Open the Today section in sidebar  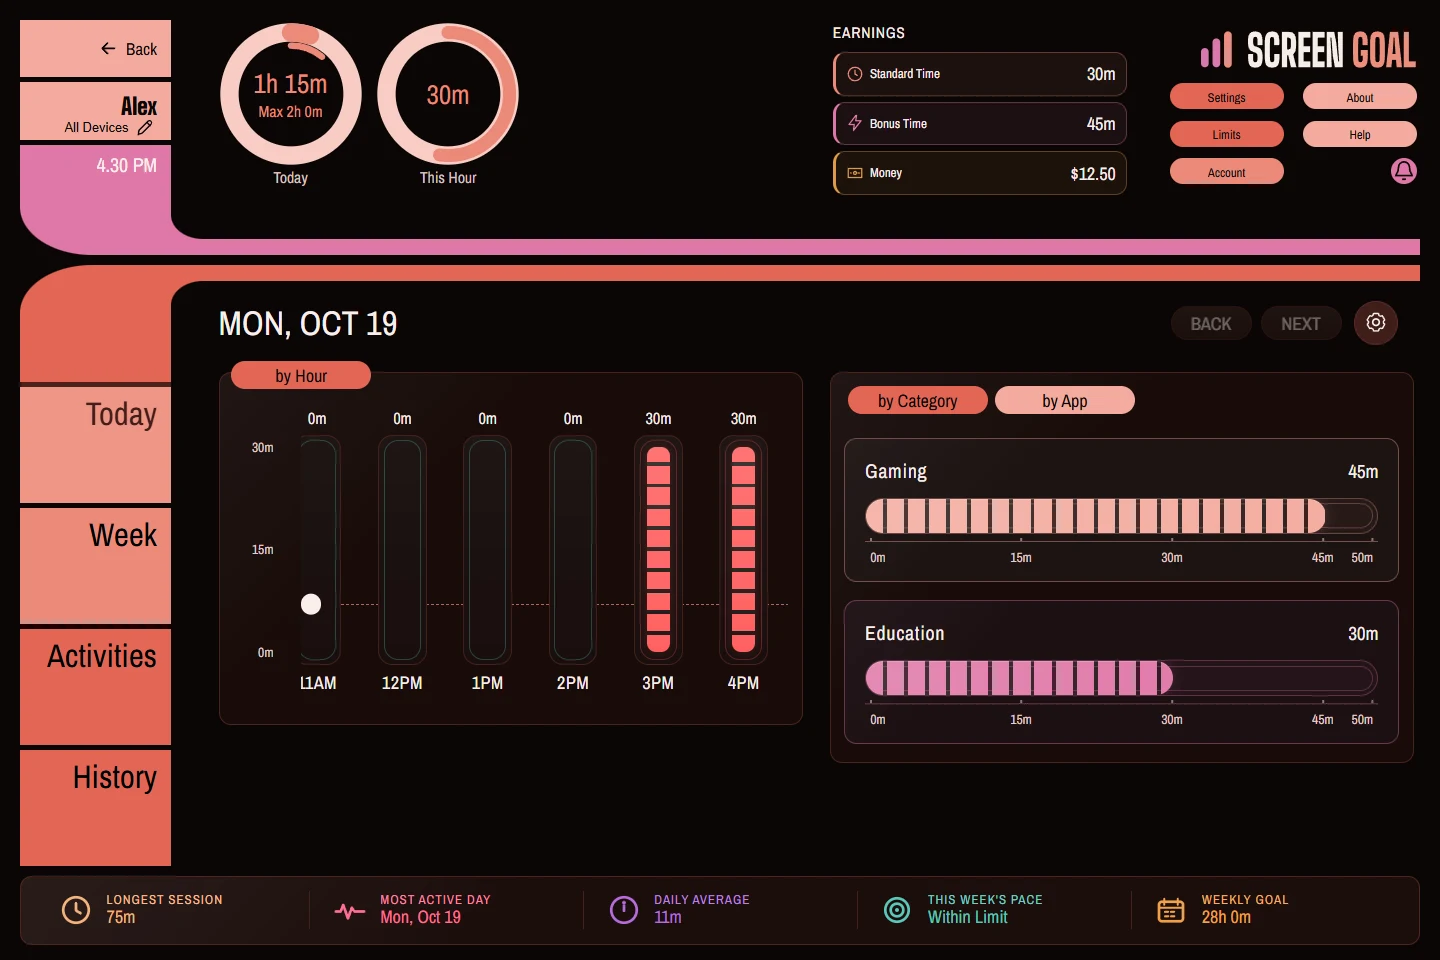pyautogui.click(x=96, y=445)
